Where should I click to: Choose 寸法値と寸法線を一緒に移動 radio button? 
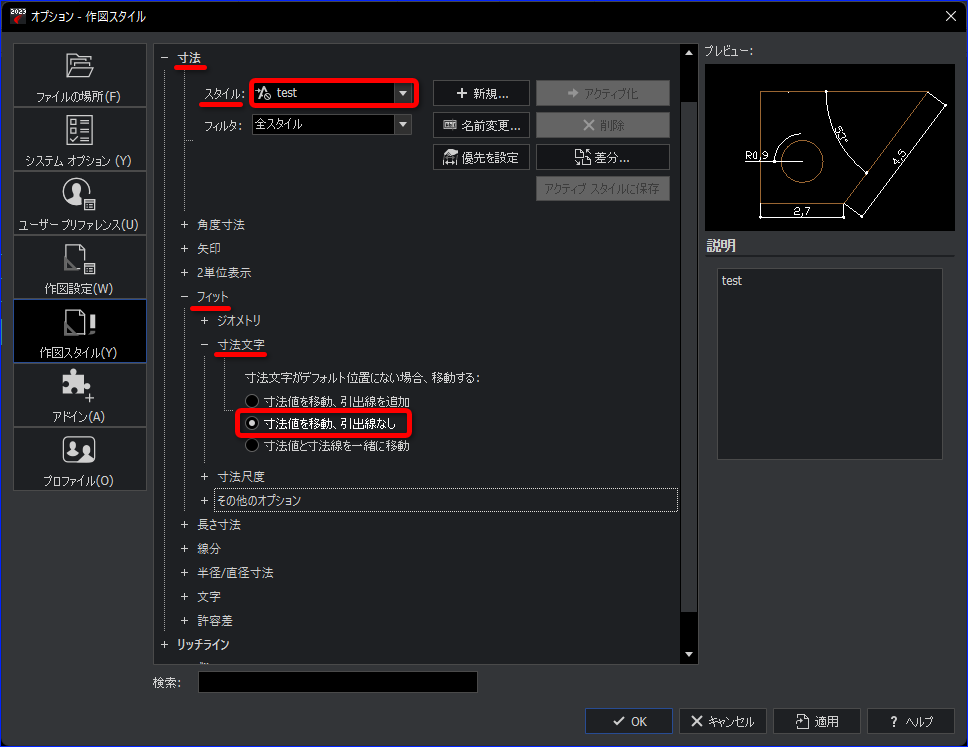[x=252, y=445]
